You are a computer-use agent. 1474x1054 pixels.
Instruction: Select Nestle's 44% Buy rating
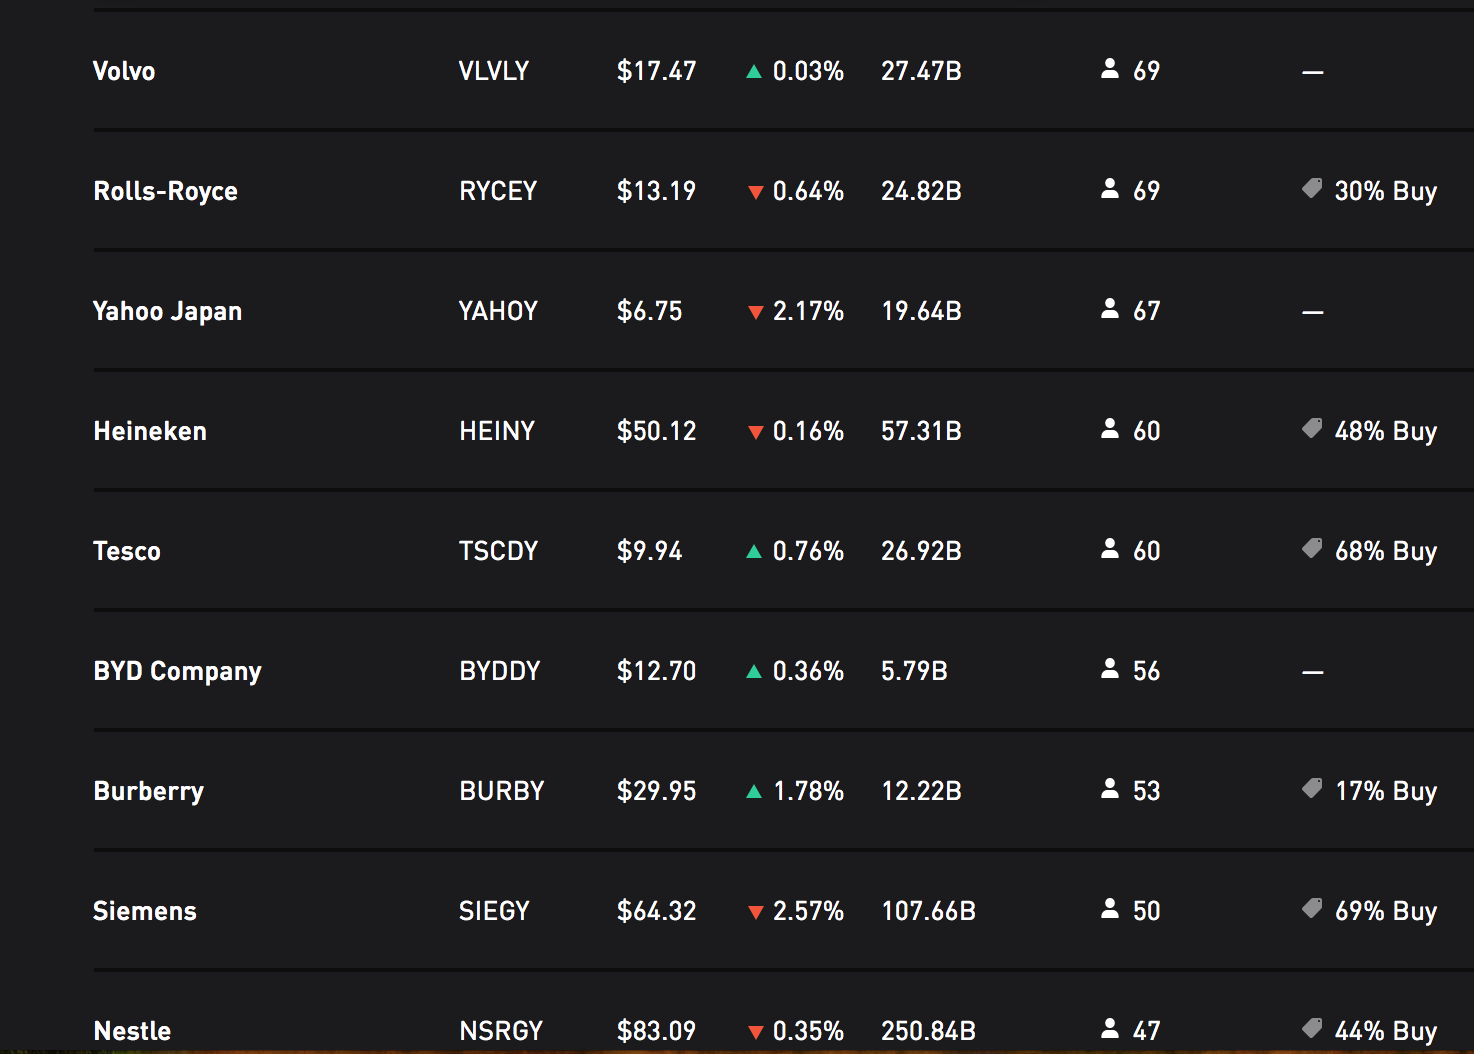click(x=1386, y=1031)
